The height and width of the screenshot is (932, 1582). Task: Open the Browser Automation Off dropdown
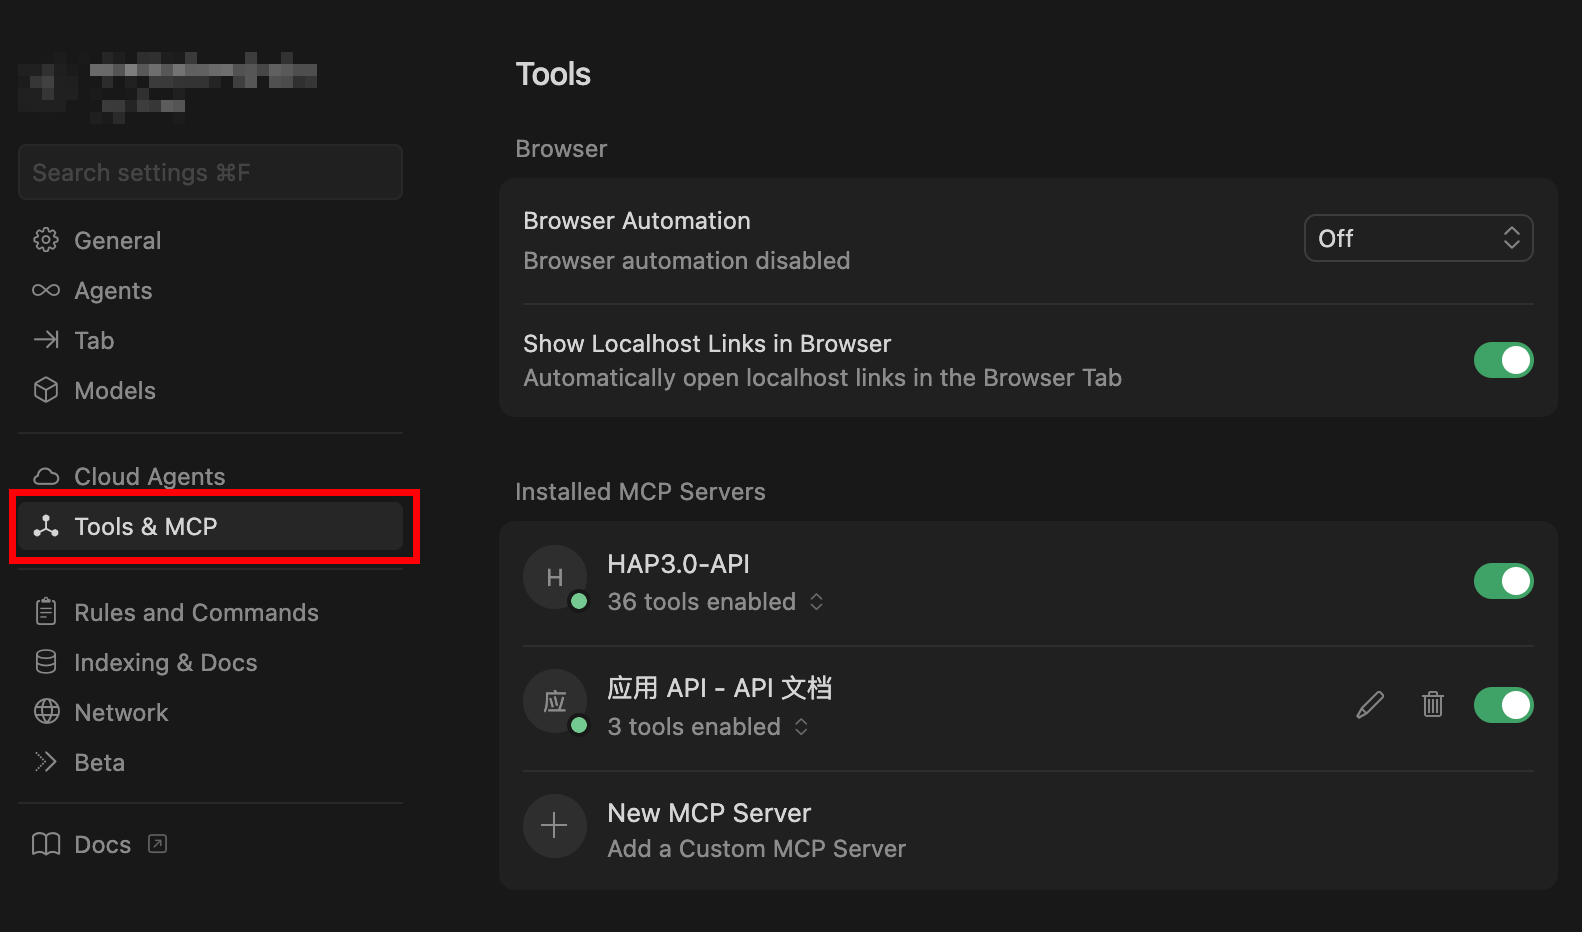(x=1417, y=238)
